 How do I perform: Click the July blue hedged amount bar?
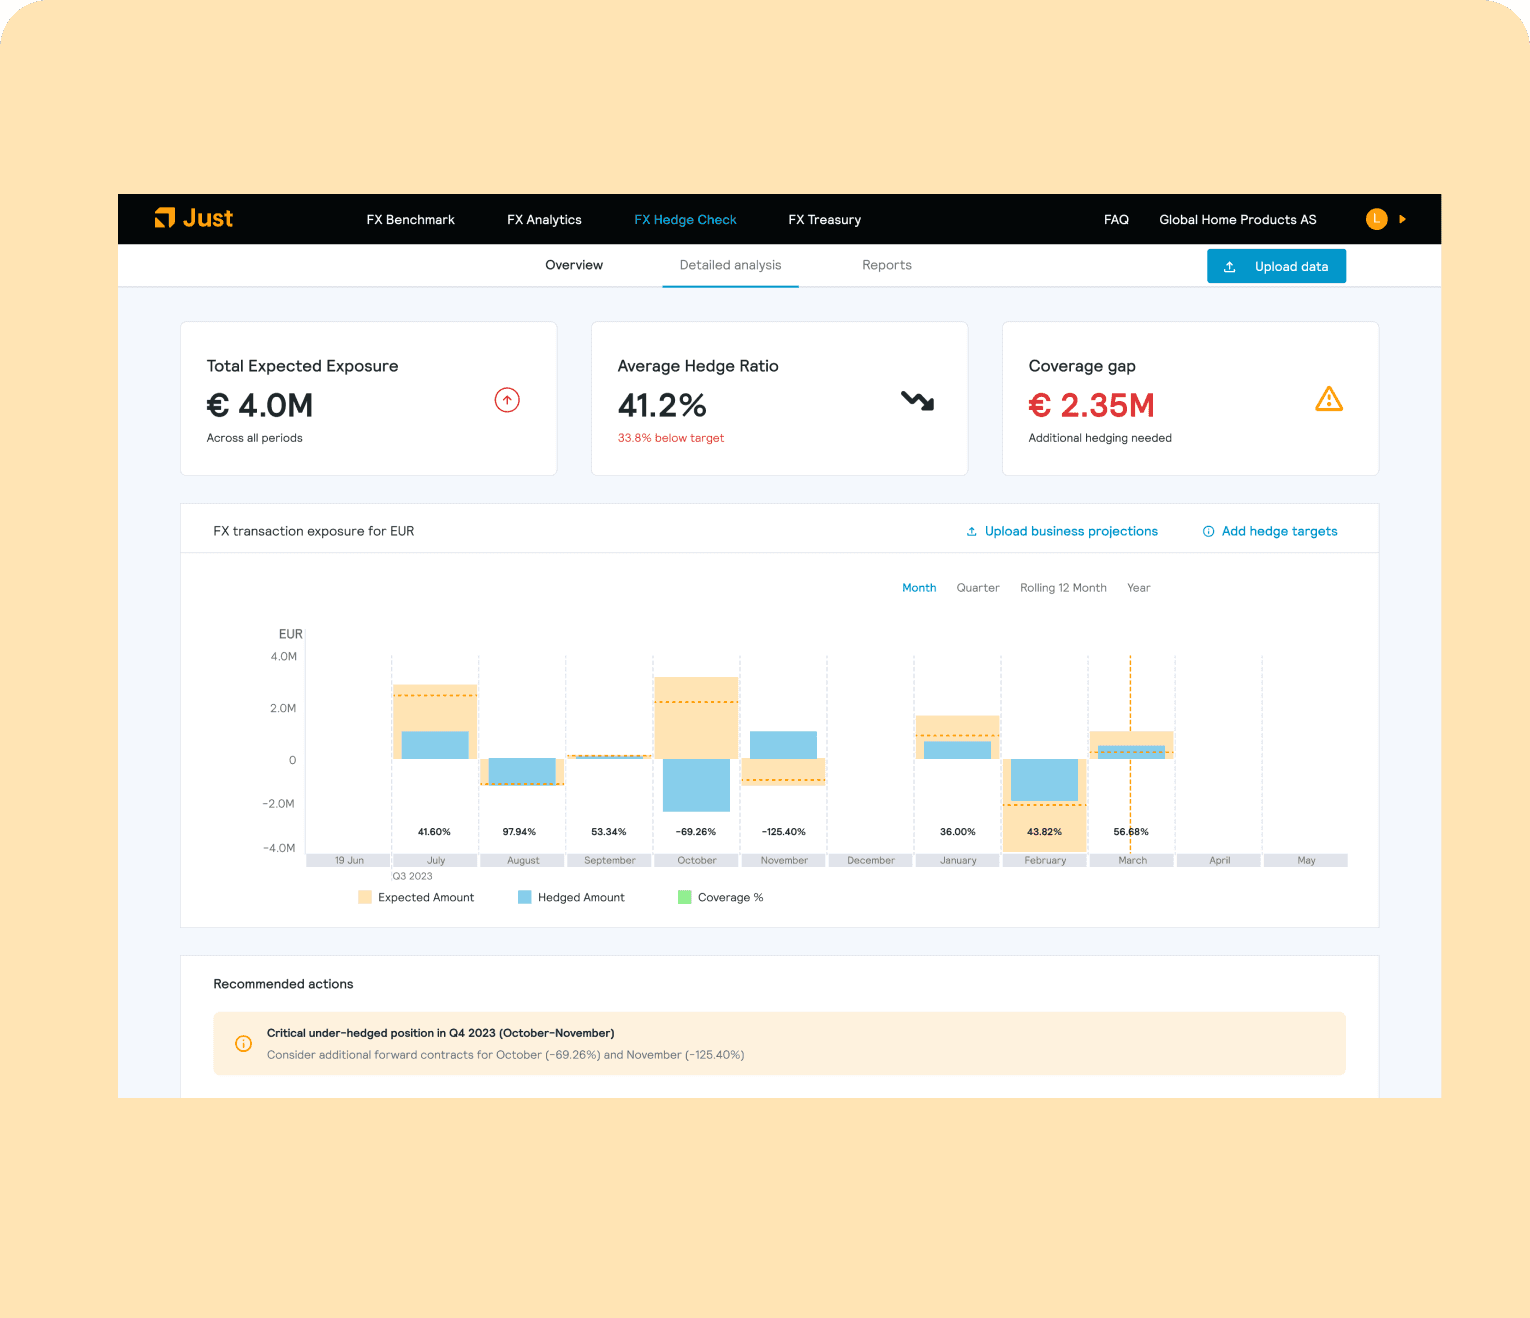click(435, 745)
